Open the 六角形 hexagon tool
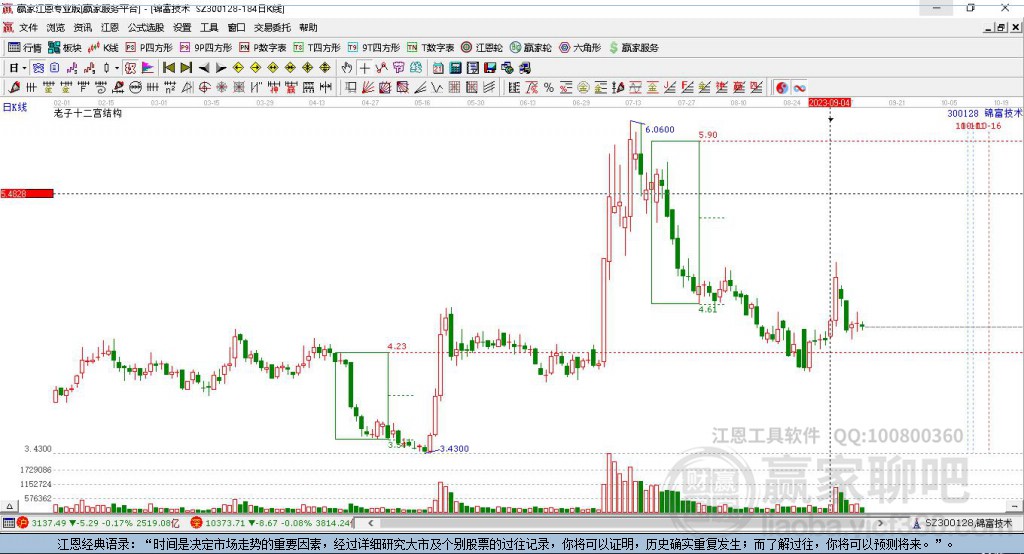Image resolution: width=1024 pixels, height=554 pixels. [580, 48]
